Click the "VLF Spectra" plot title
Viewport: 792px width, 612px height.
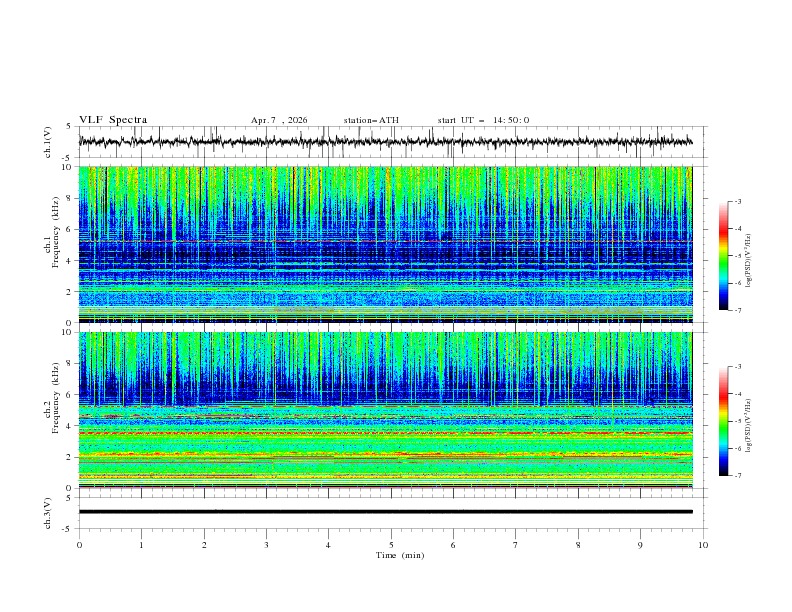pos(113,120)
